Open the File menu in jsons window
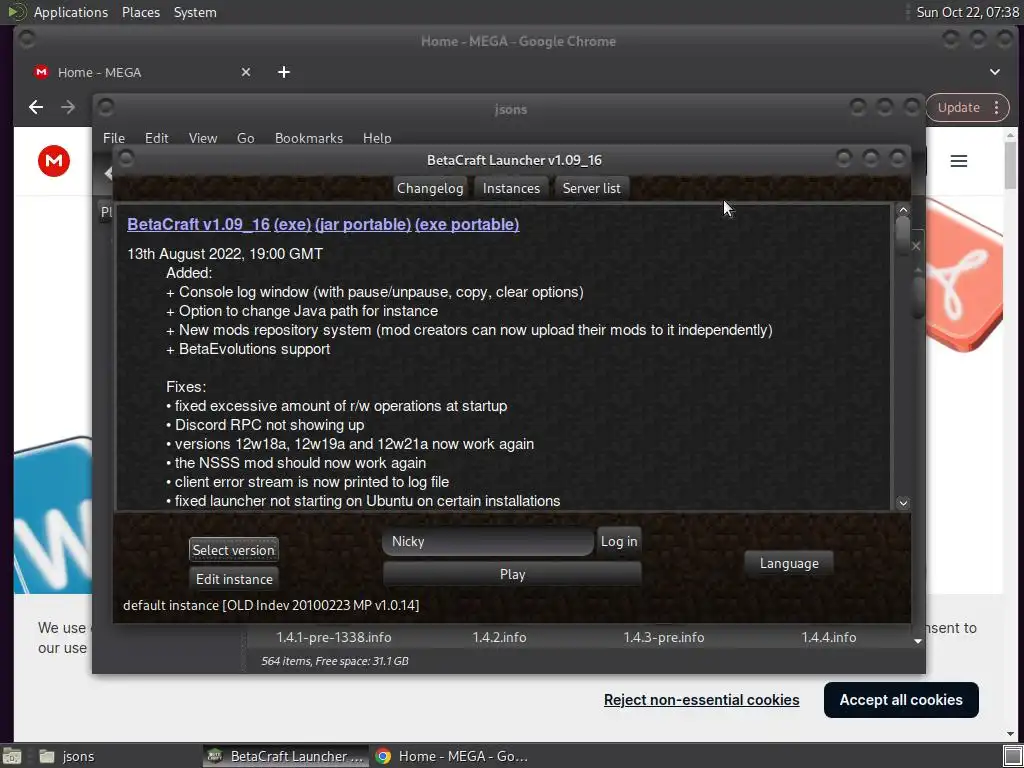This screenshot has width=1024, height=768. coord(114,138)
